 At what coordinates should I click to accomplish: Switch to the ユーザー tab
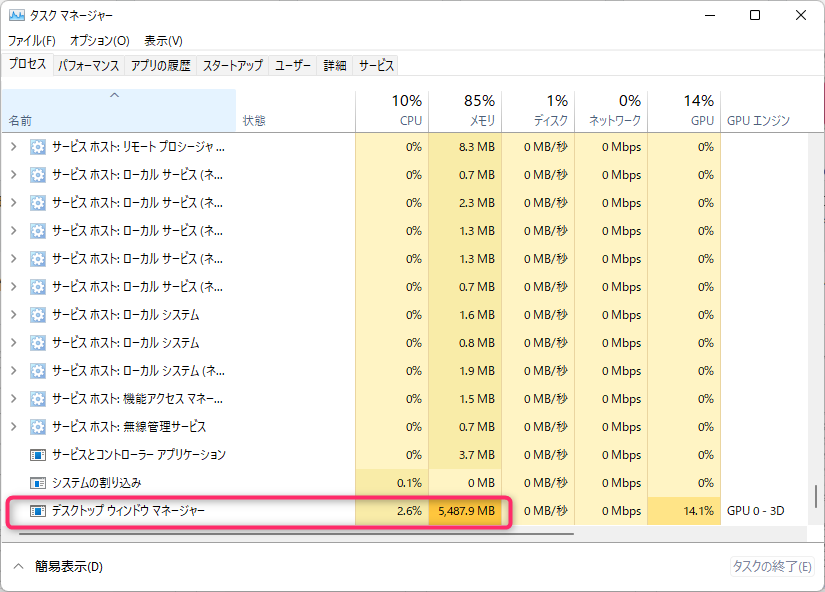coord(293,66)
